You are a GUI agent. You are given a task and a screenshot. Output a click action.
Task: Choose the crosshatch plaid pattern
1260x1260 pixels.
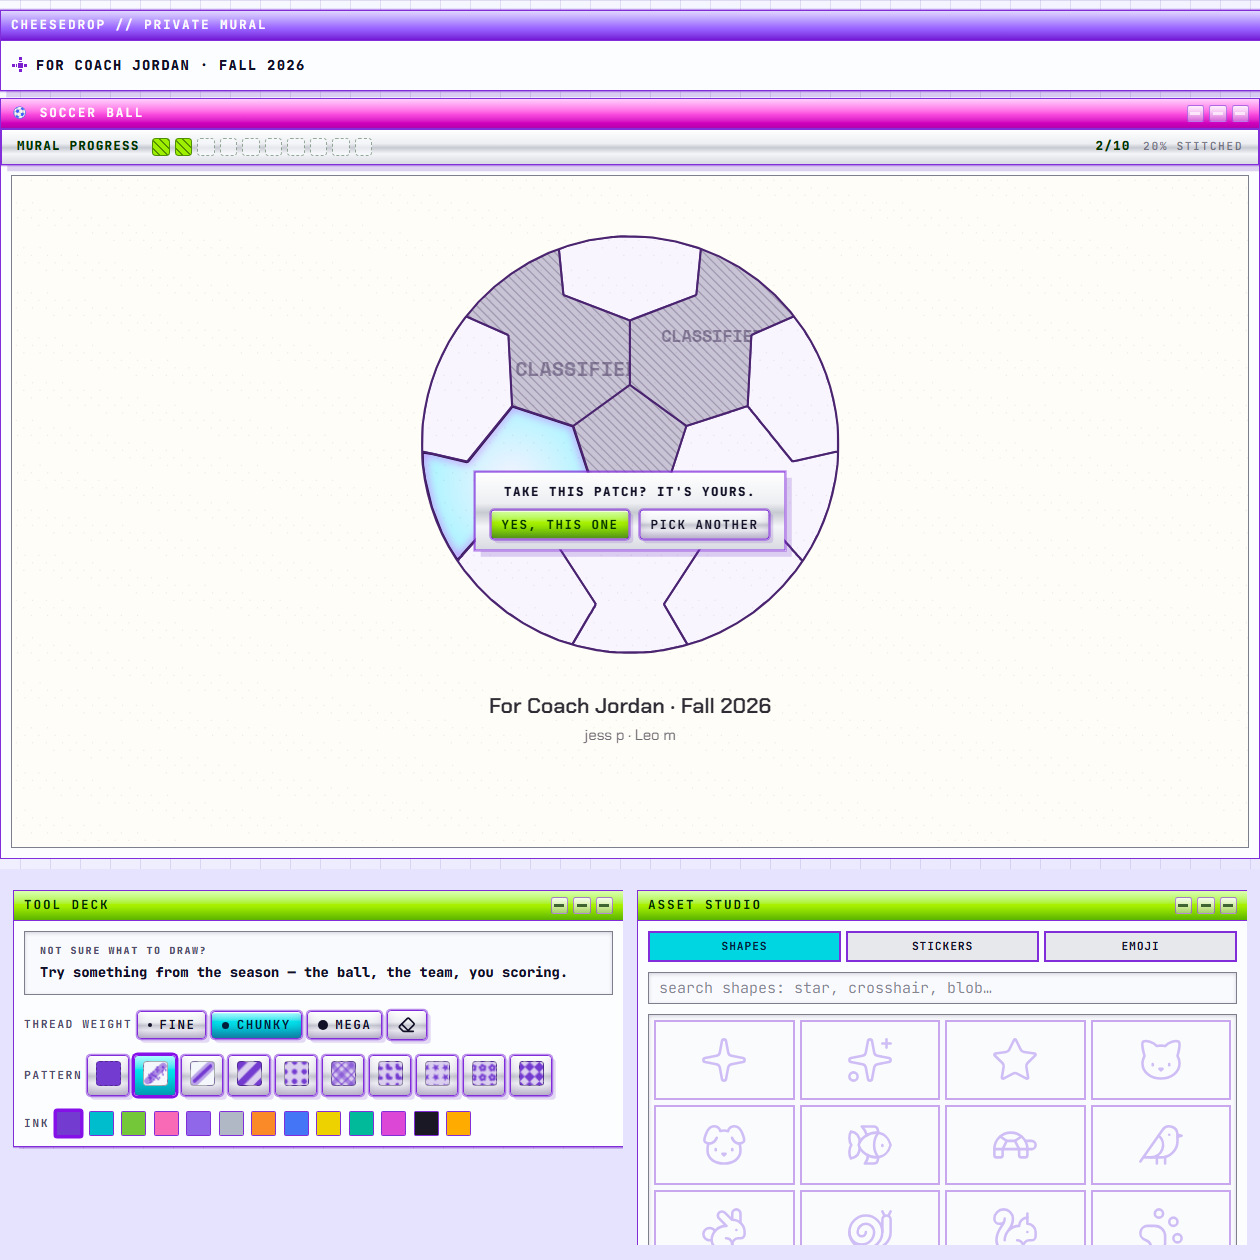pos(343,1075)
